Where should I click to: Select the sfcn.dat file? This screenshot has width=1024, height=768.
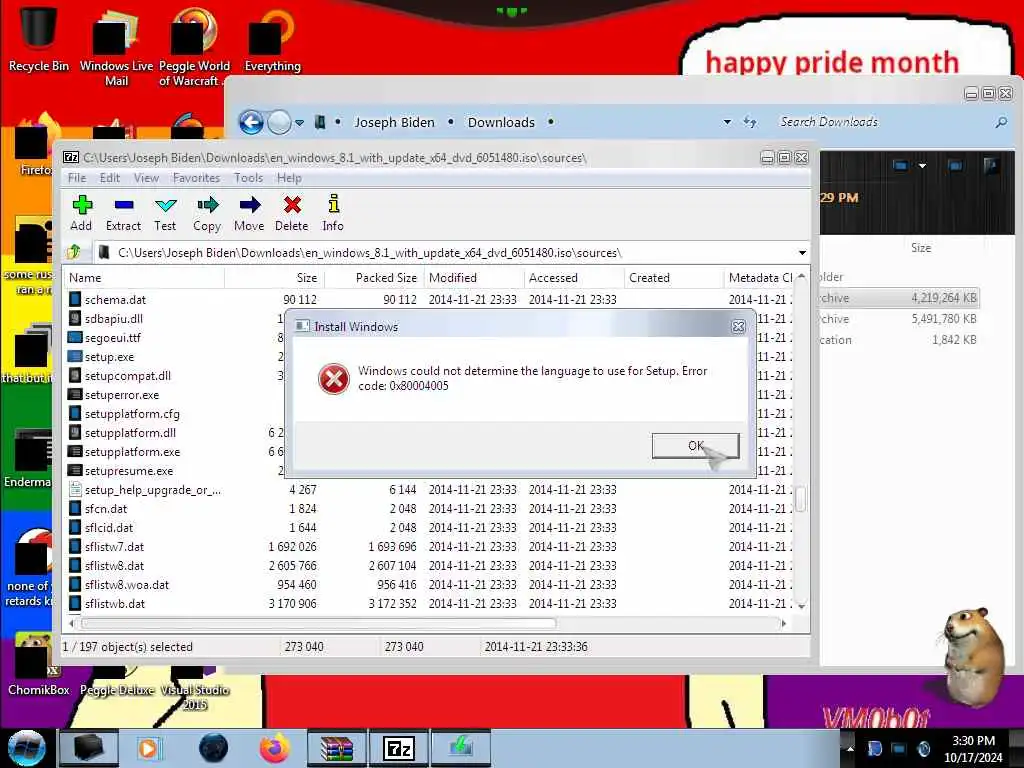pos(106,509)
